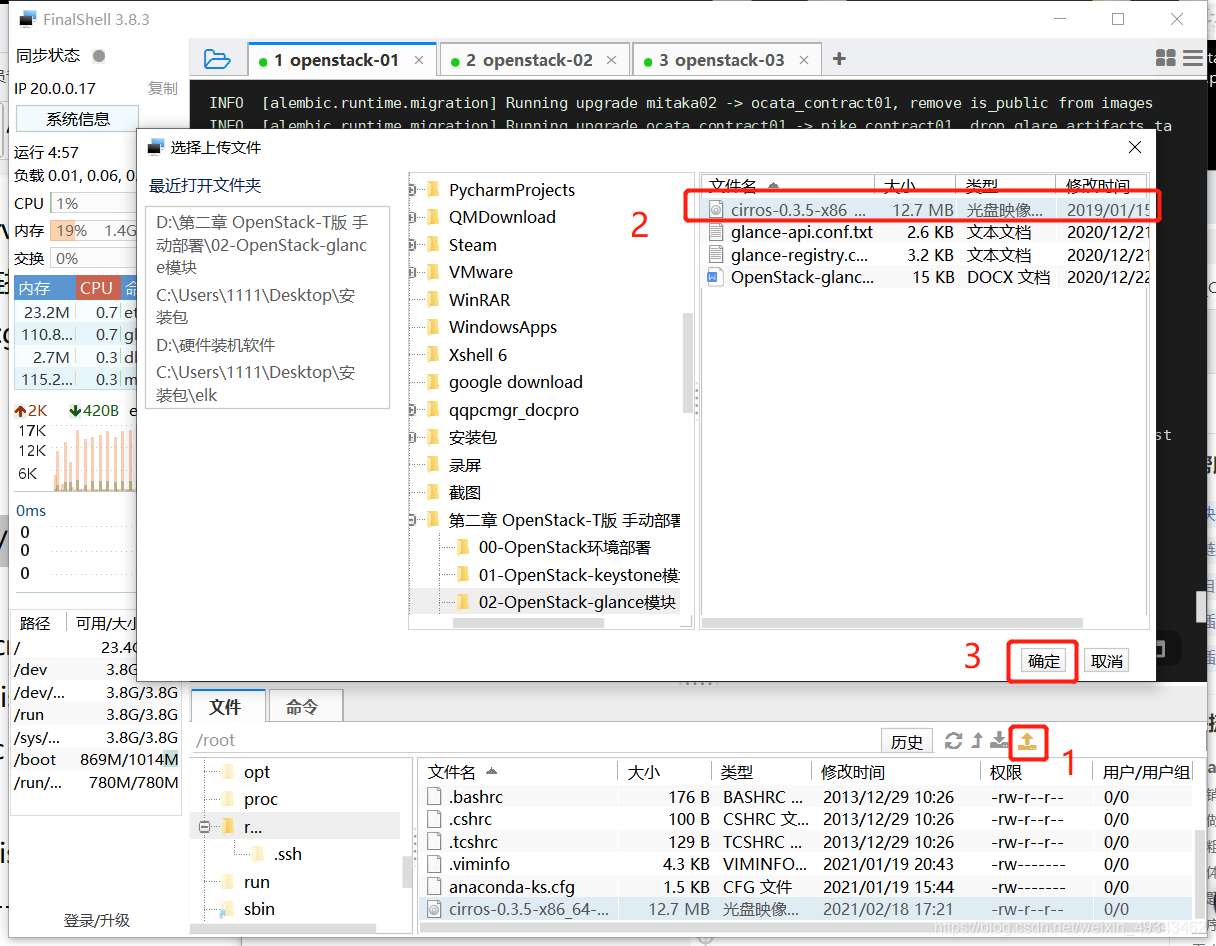Click the download icon in file toolbar
Image resolution: width=1216 pixels, height=946 pixels.
[x=999, y=741]
